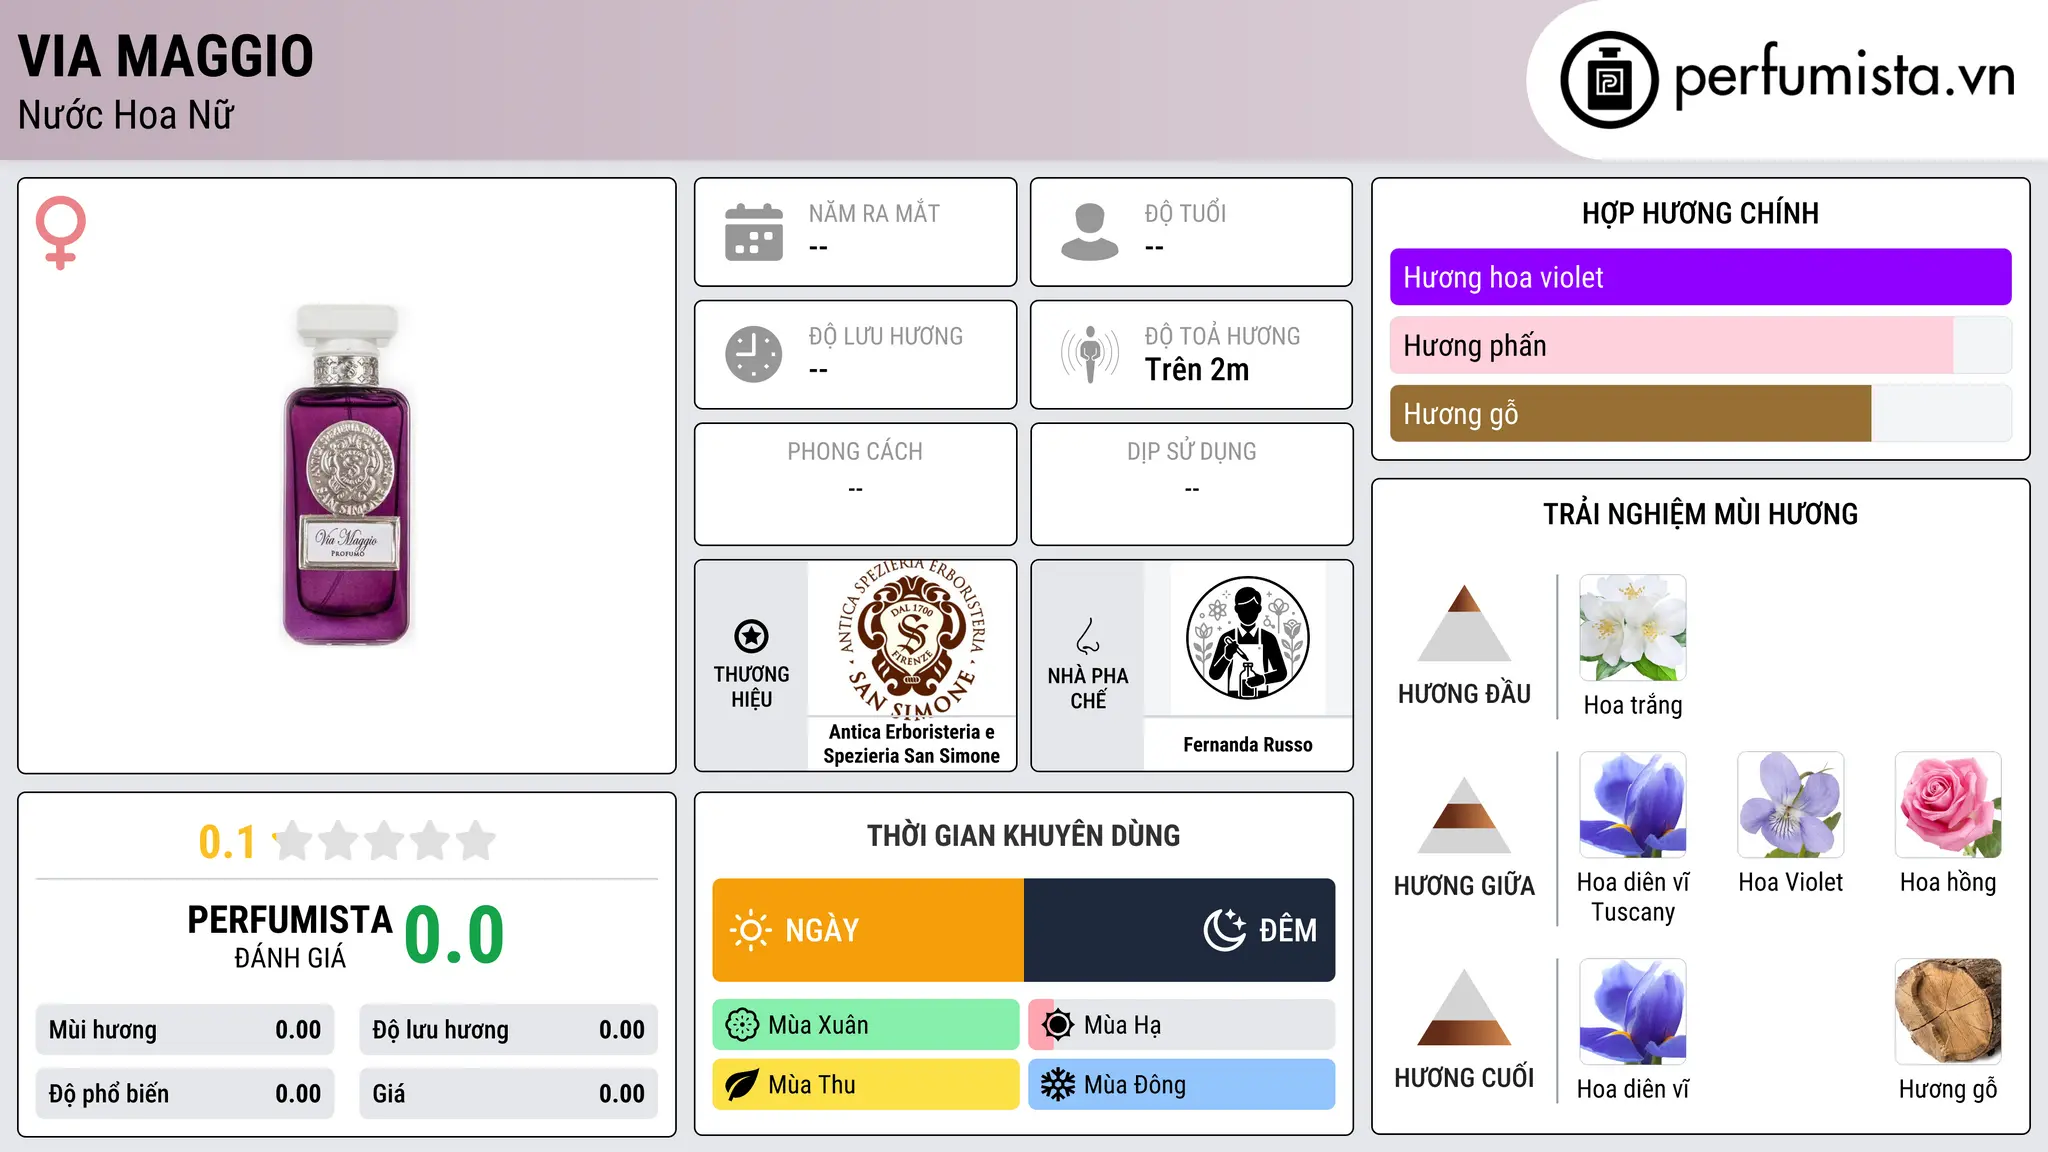Click the brown Hương gỗ accord bar
The image size is (2048, 1152).
[x=1701, y=413]
